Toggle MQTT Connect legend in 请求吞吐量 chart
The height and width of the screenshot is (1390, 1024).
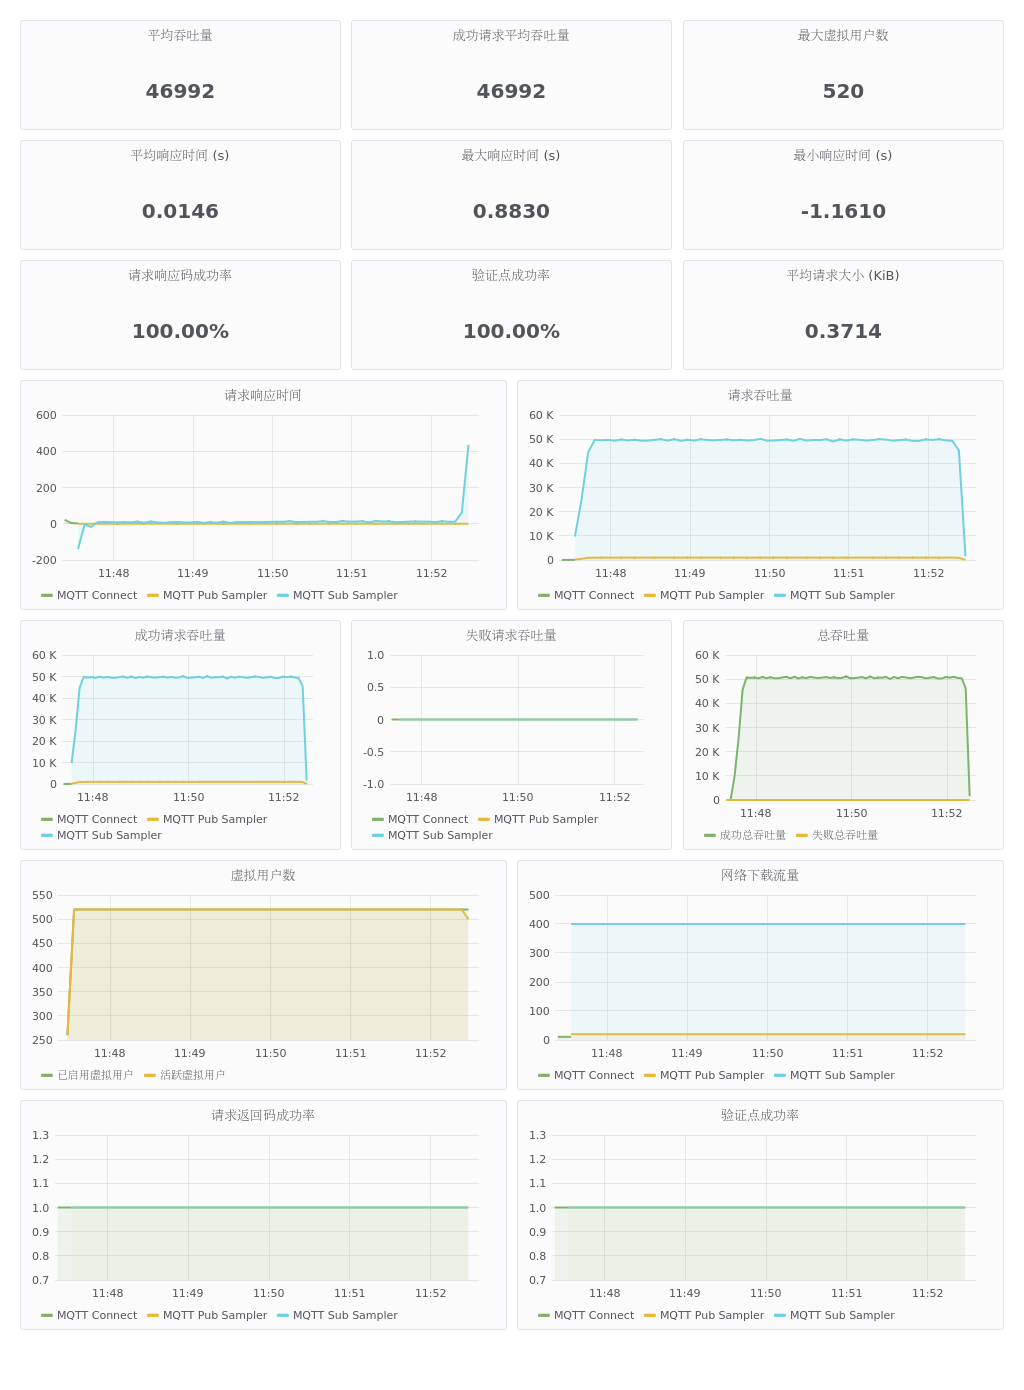[x=593, y=595]
